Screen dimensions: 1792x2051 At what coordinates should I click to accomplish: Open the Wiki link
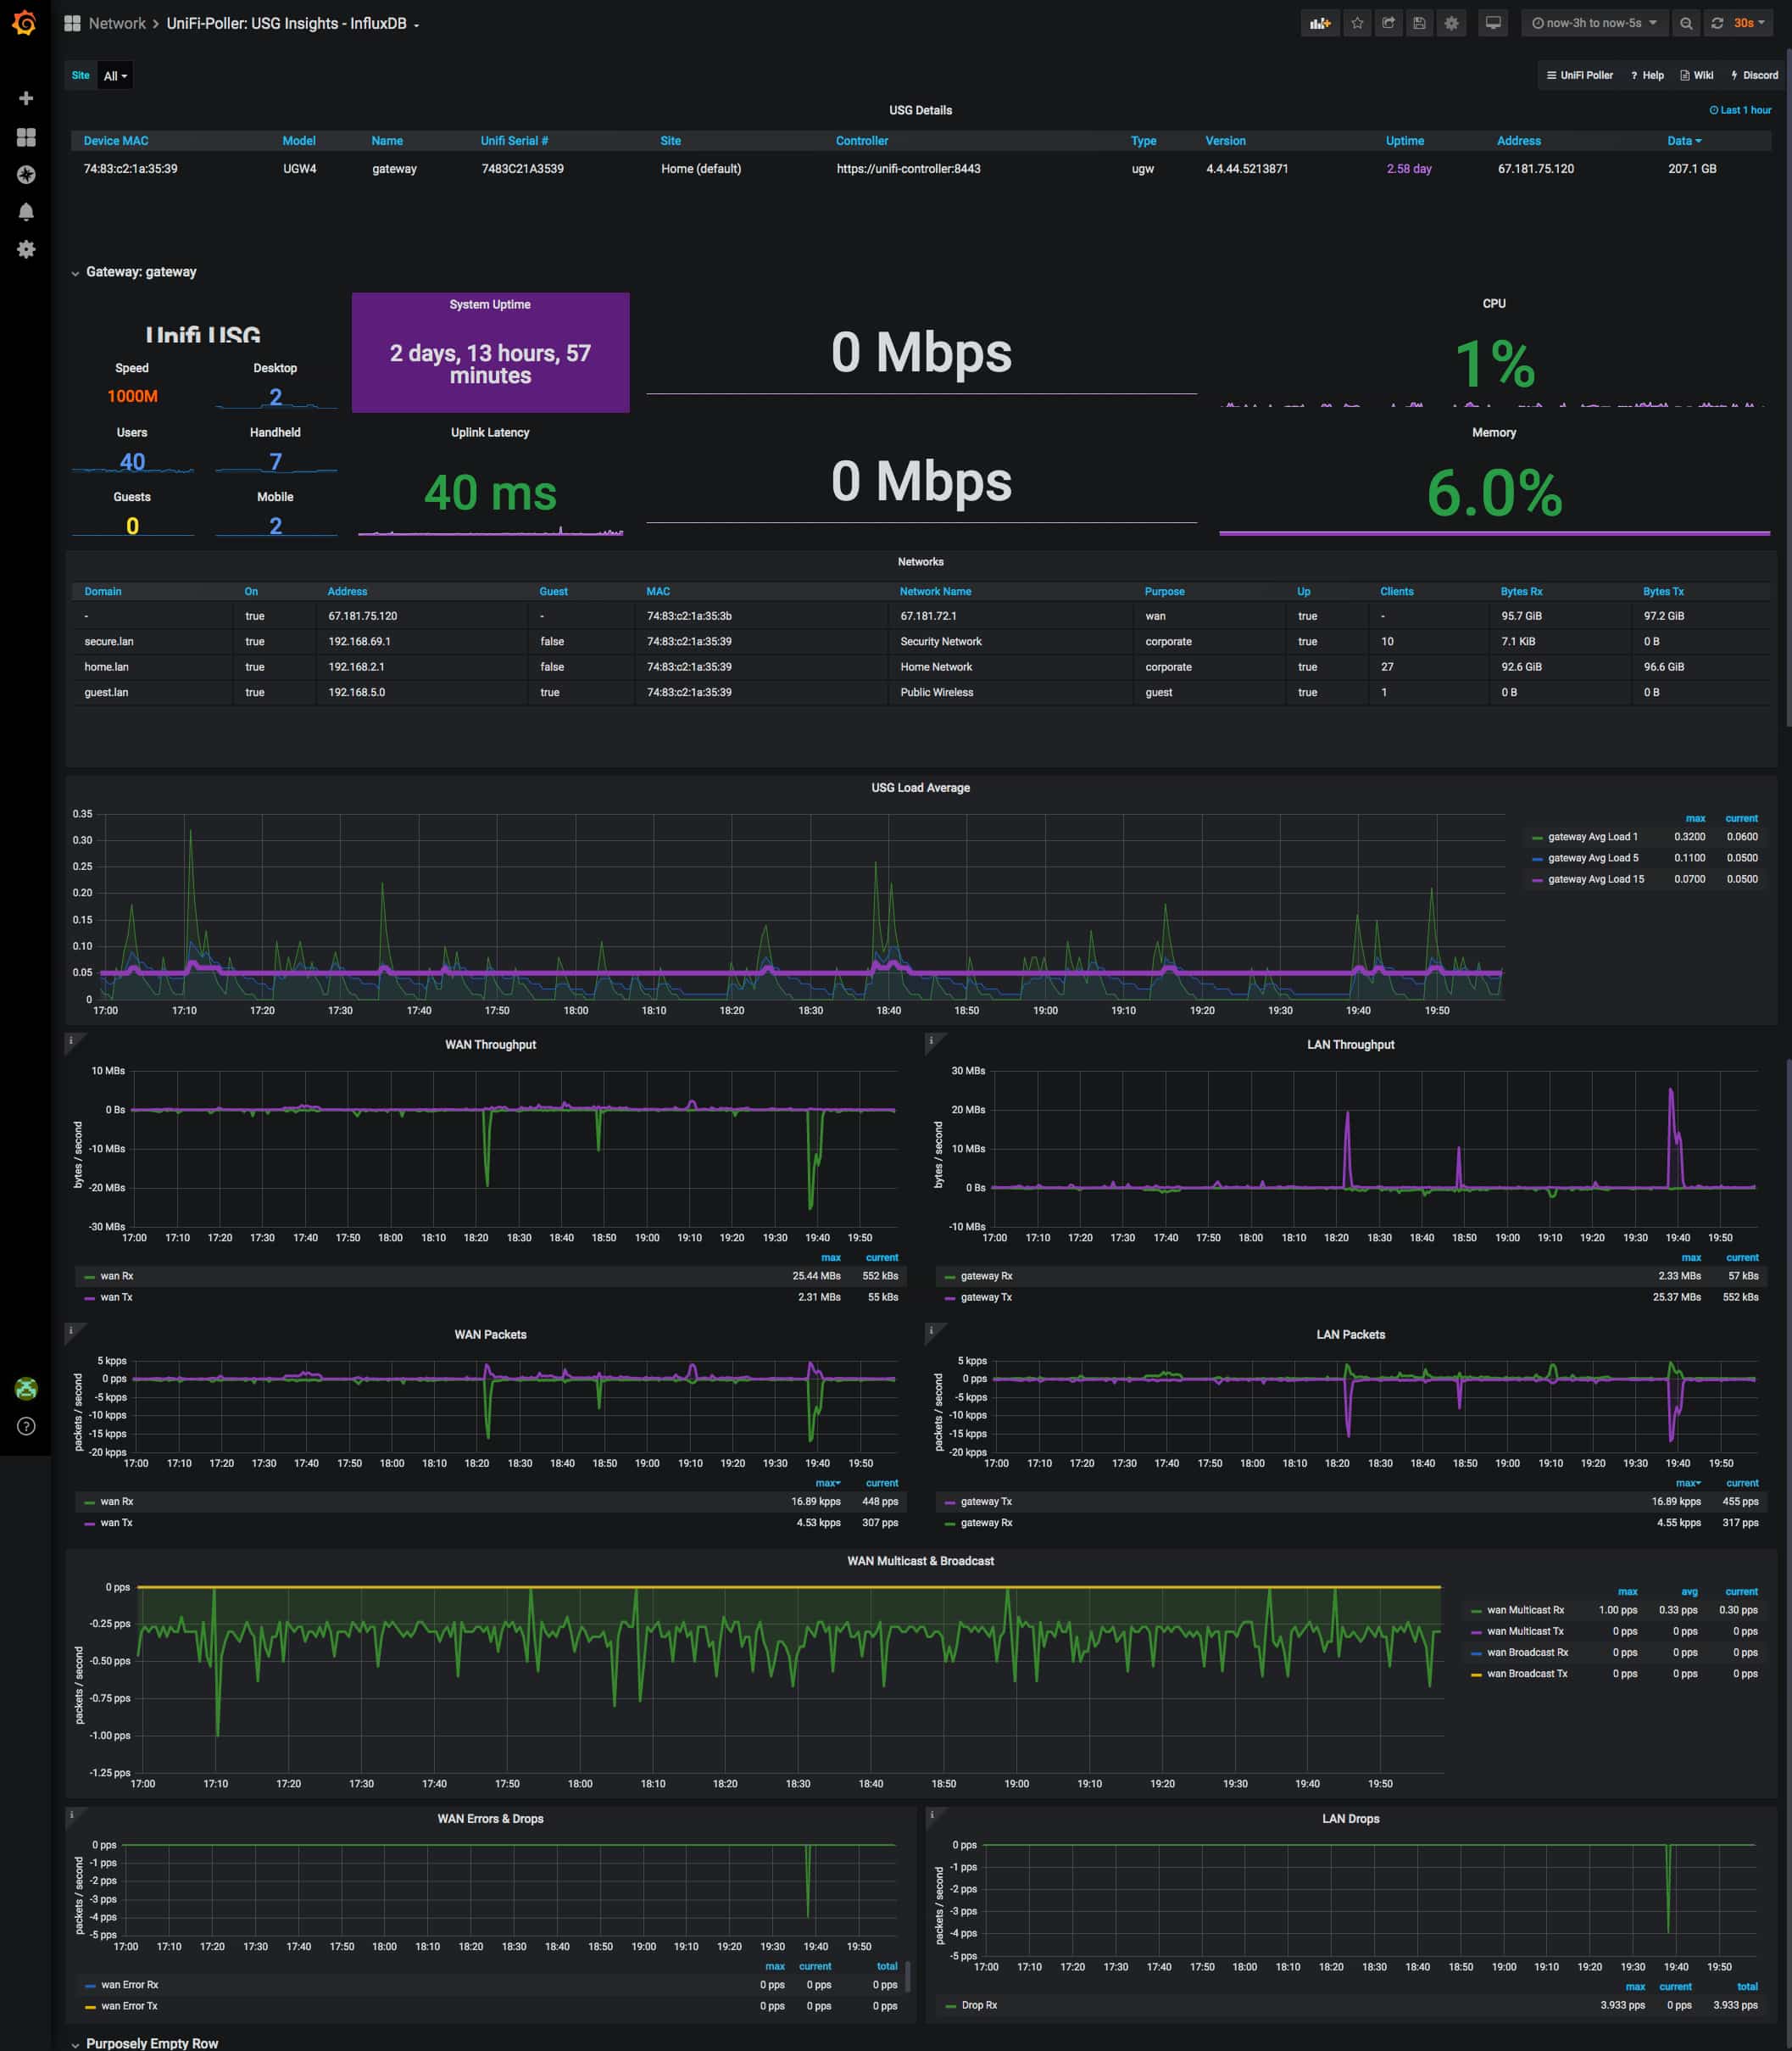click(1697, 75)
